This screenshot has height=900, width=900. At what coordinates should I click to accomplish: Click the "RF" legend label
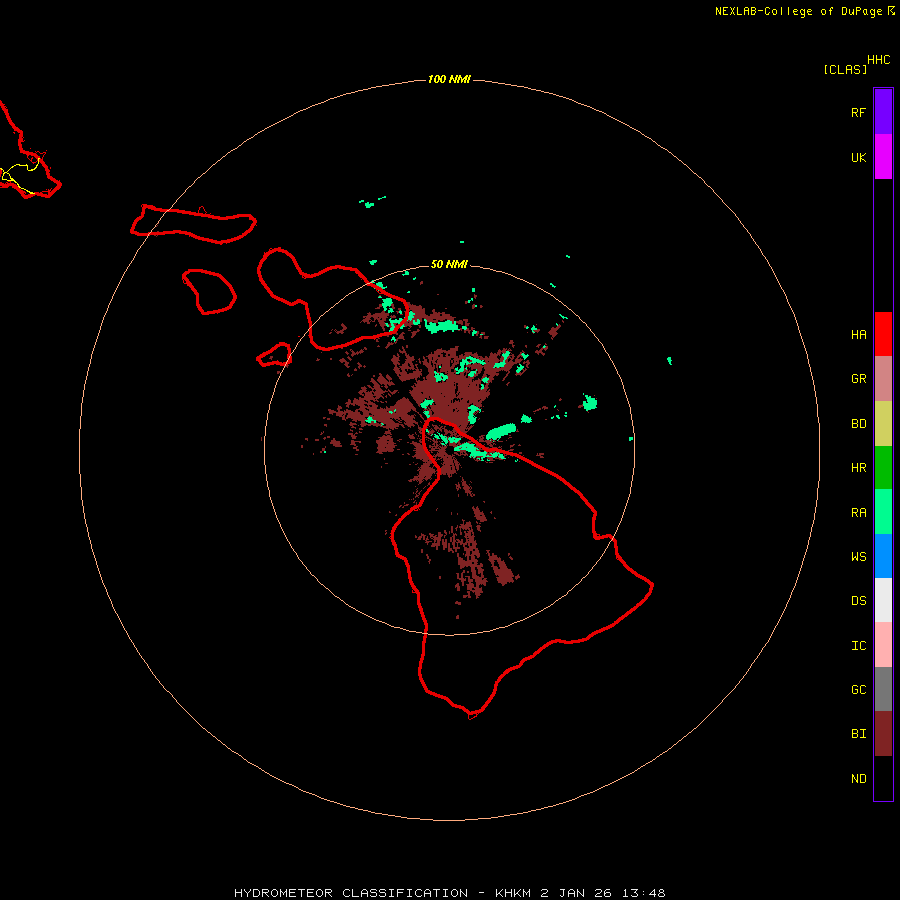pyautogui.click(x=858, y=112)
